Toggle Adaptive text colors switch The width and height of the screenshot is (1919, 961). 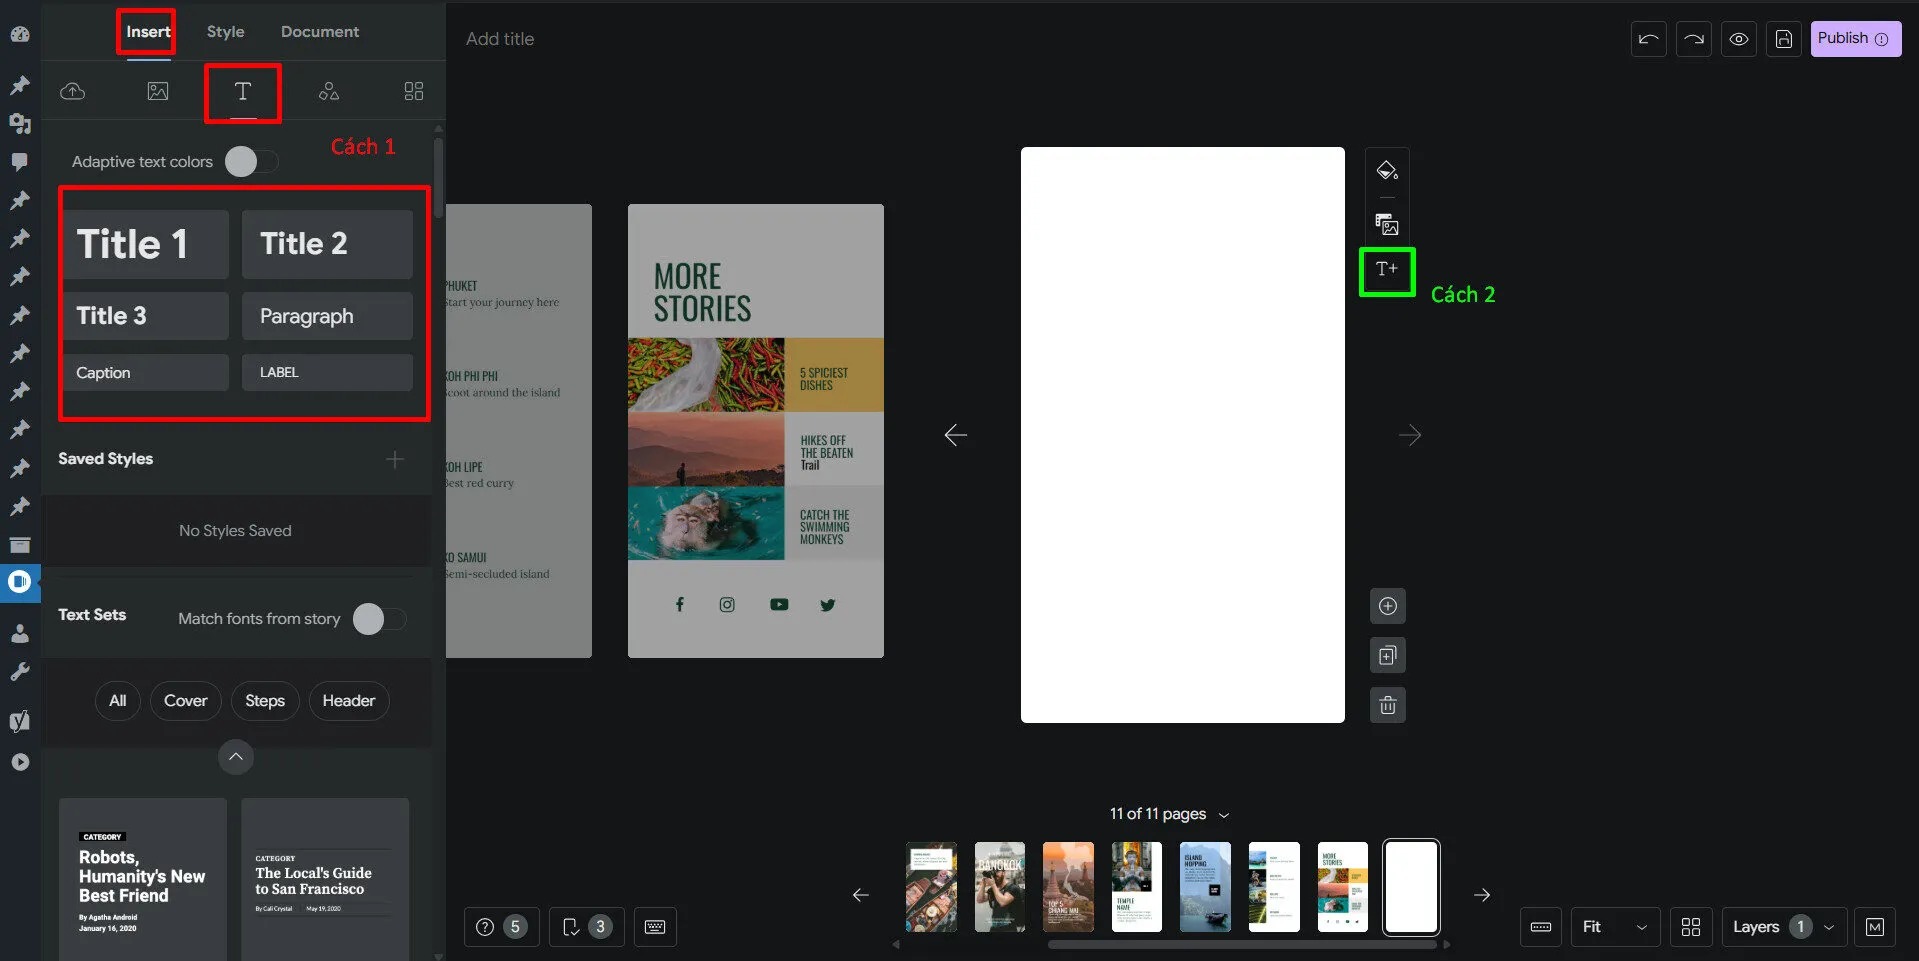251,162
